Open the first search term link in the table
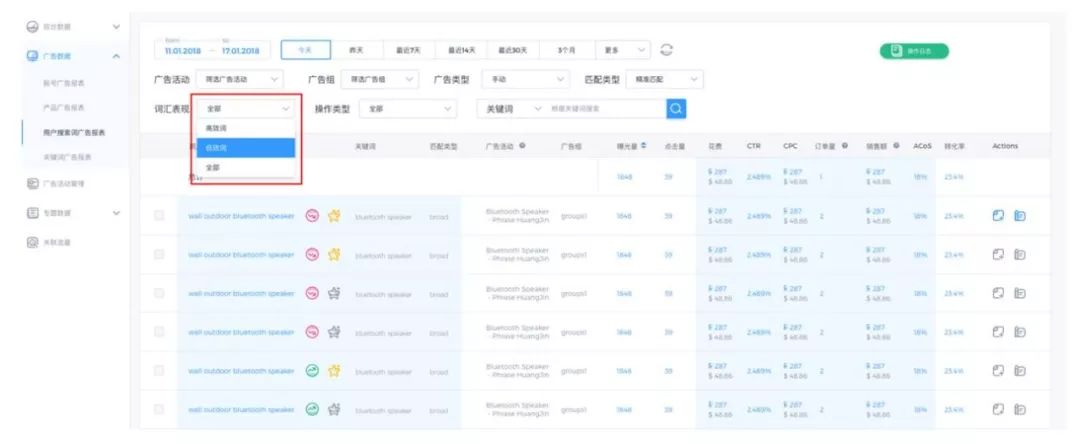This screenshot has width=1080, height=444. pos(241,216)
